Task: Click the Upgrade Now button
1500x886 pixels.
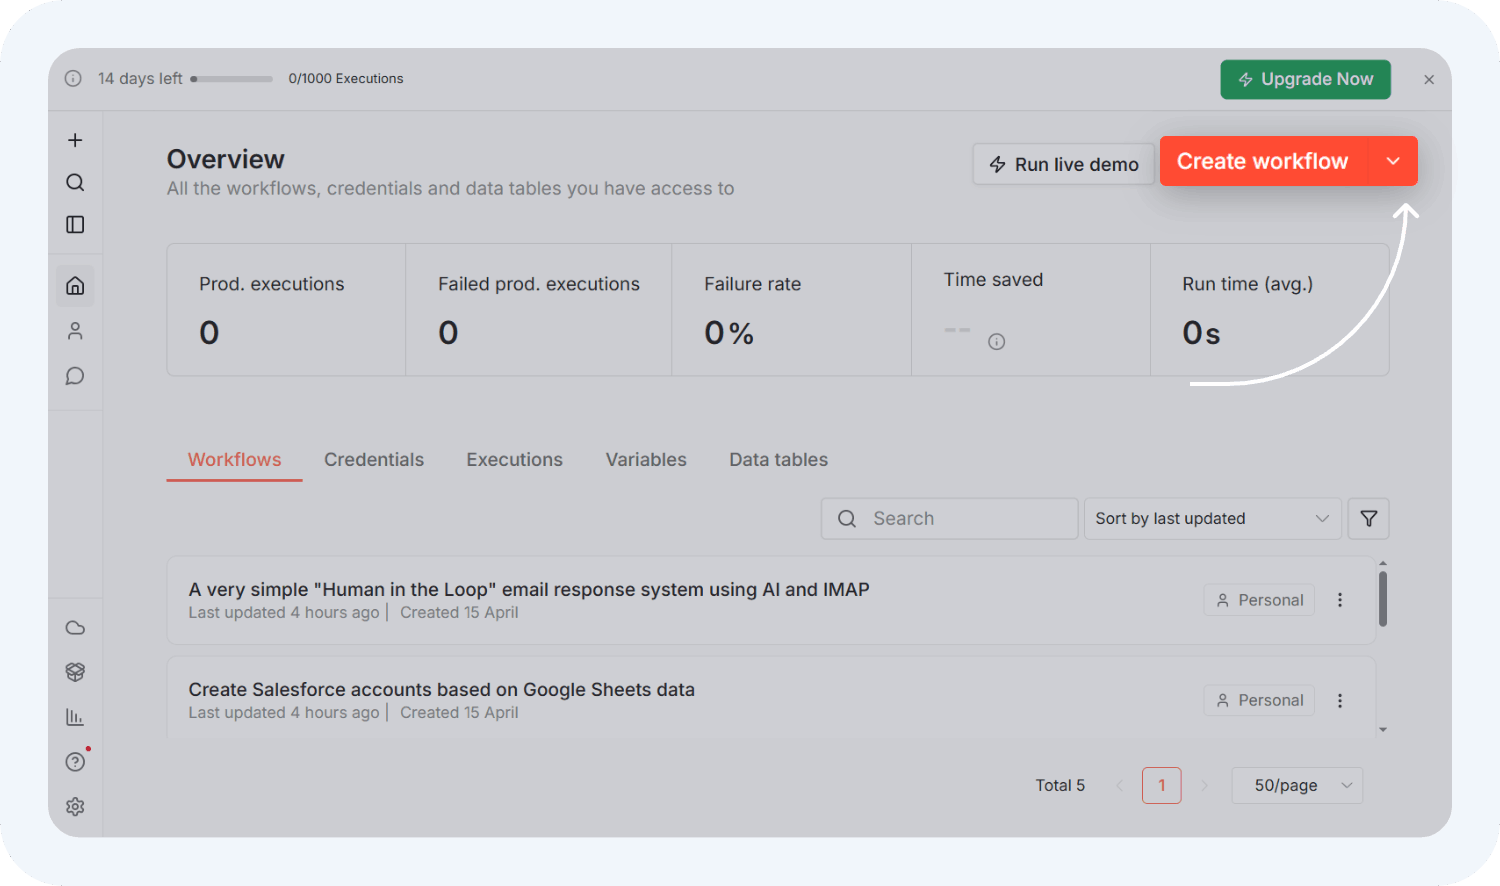Action: tap(1305, 79)
